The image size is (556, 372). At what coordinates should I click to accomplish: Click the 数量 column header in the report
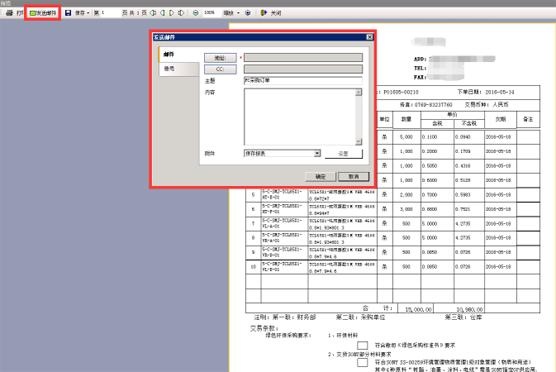406,120
